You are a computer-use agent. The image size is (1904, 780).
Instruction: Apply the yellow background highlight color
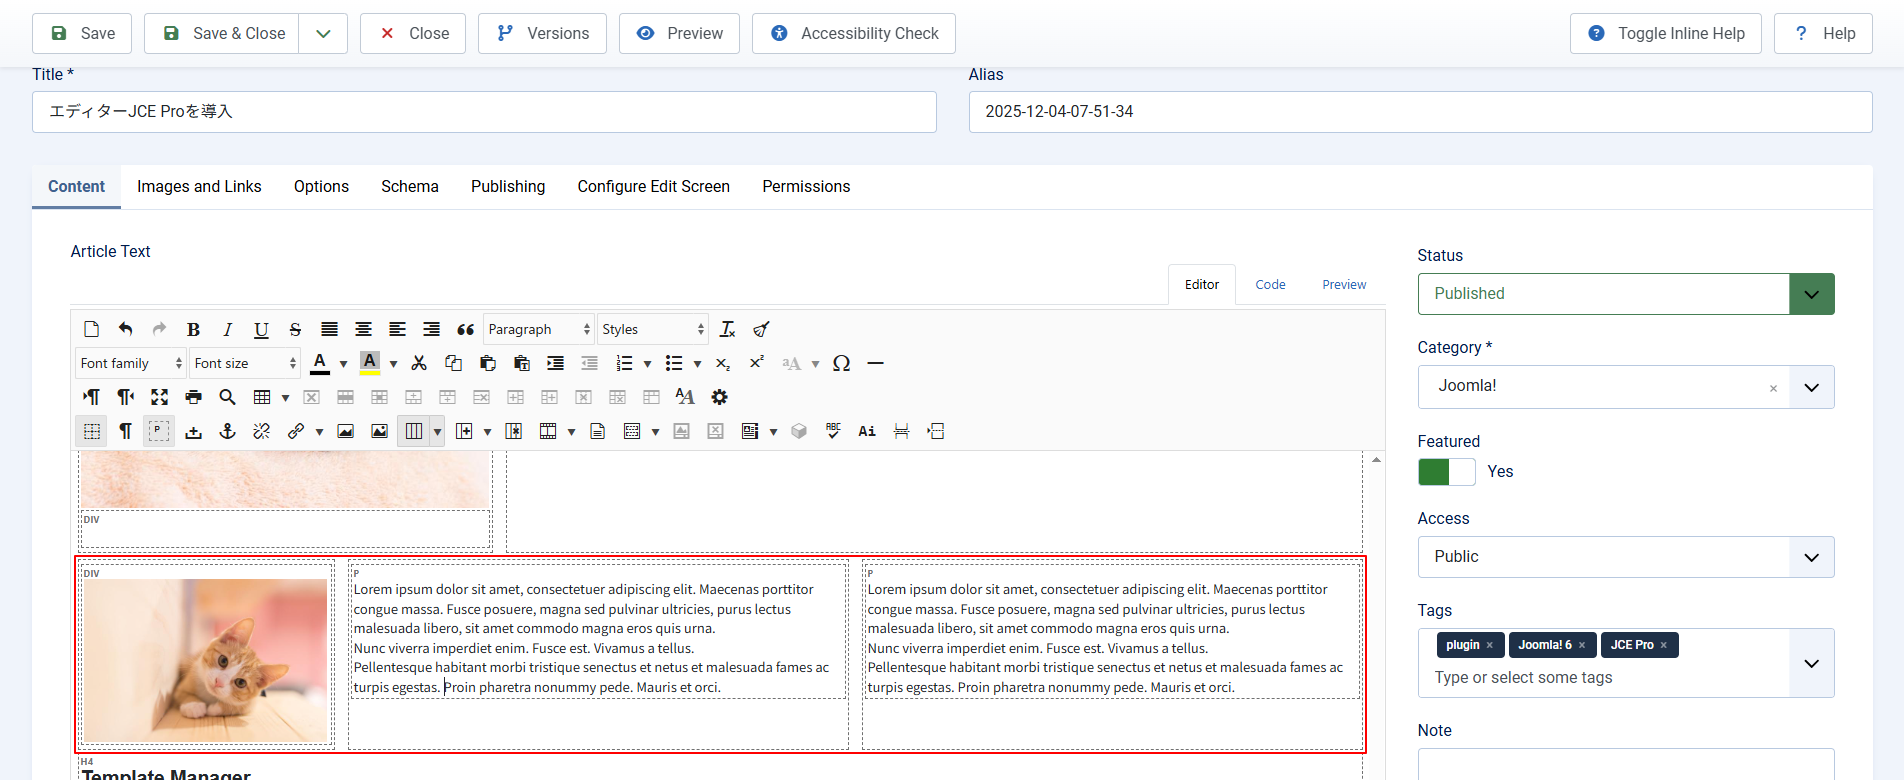(369, 363)
